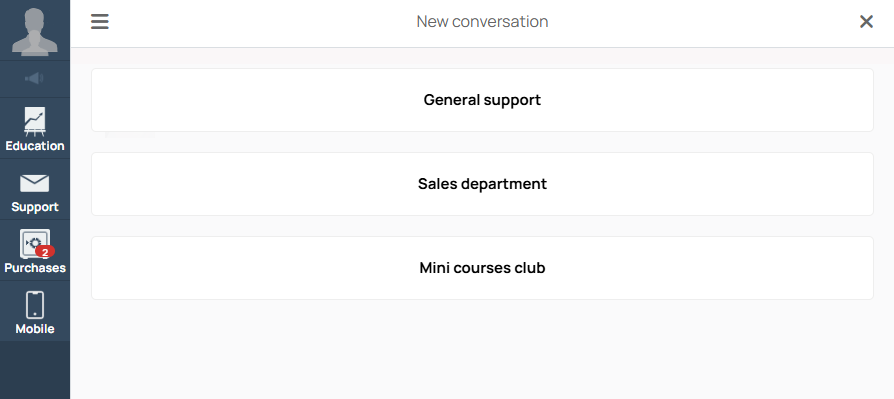
Task: Click the blank sidebar area below Mobile
Action: click(35, 370)
